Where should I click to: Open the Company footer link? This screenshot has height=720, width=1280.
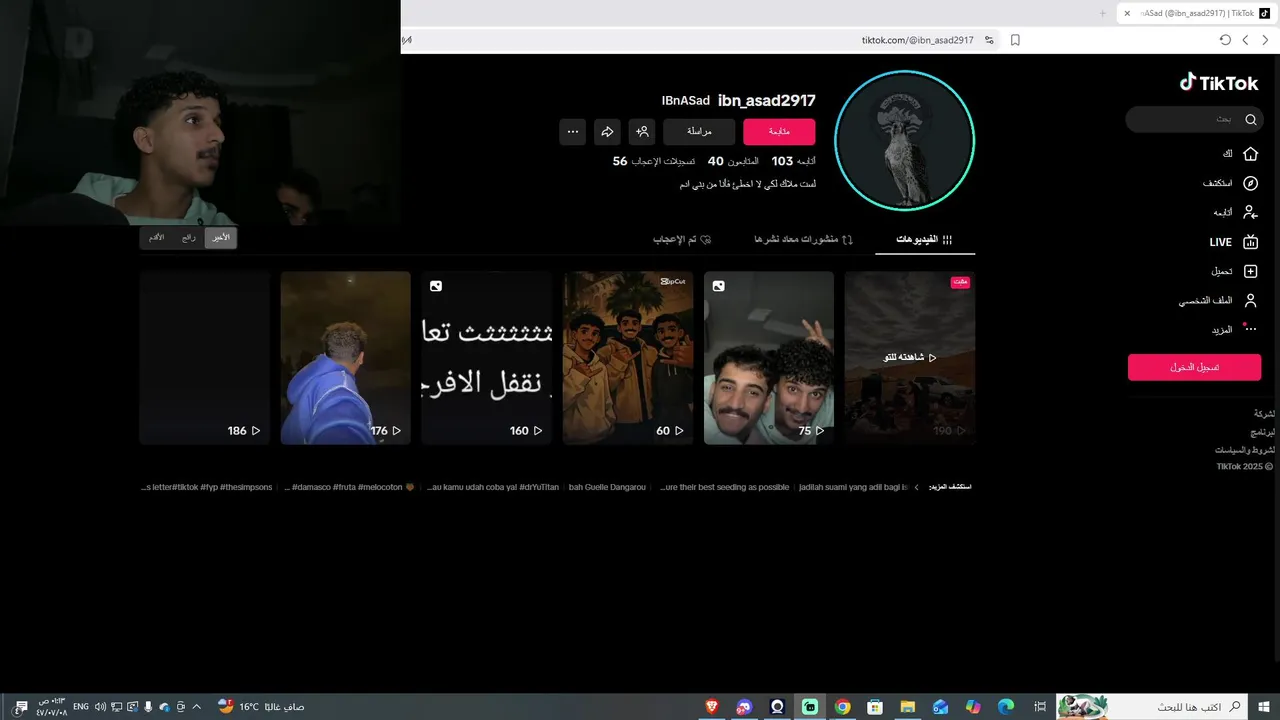click(x=1265, y=413)
